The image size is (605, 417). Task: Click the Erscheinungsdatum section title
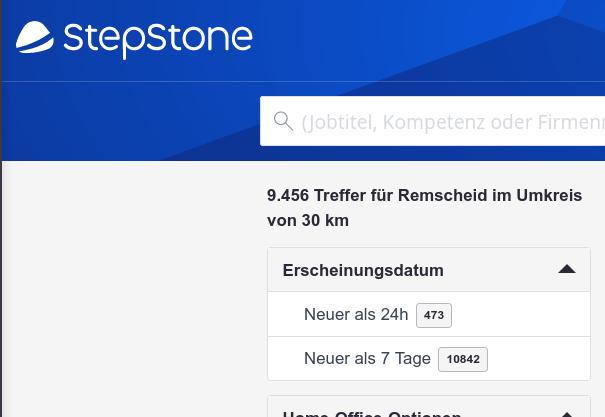pyautogui.click(x=363, y=270)
